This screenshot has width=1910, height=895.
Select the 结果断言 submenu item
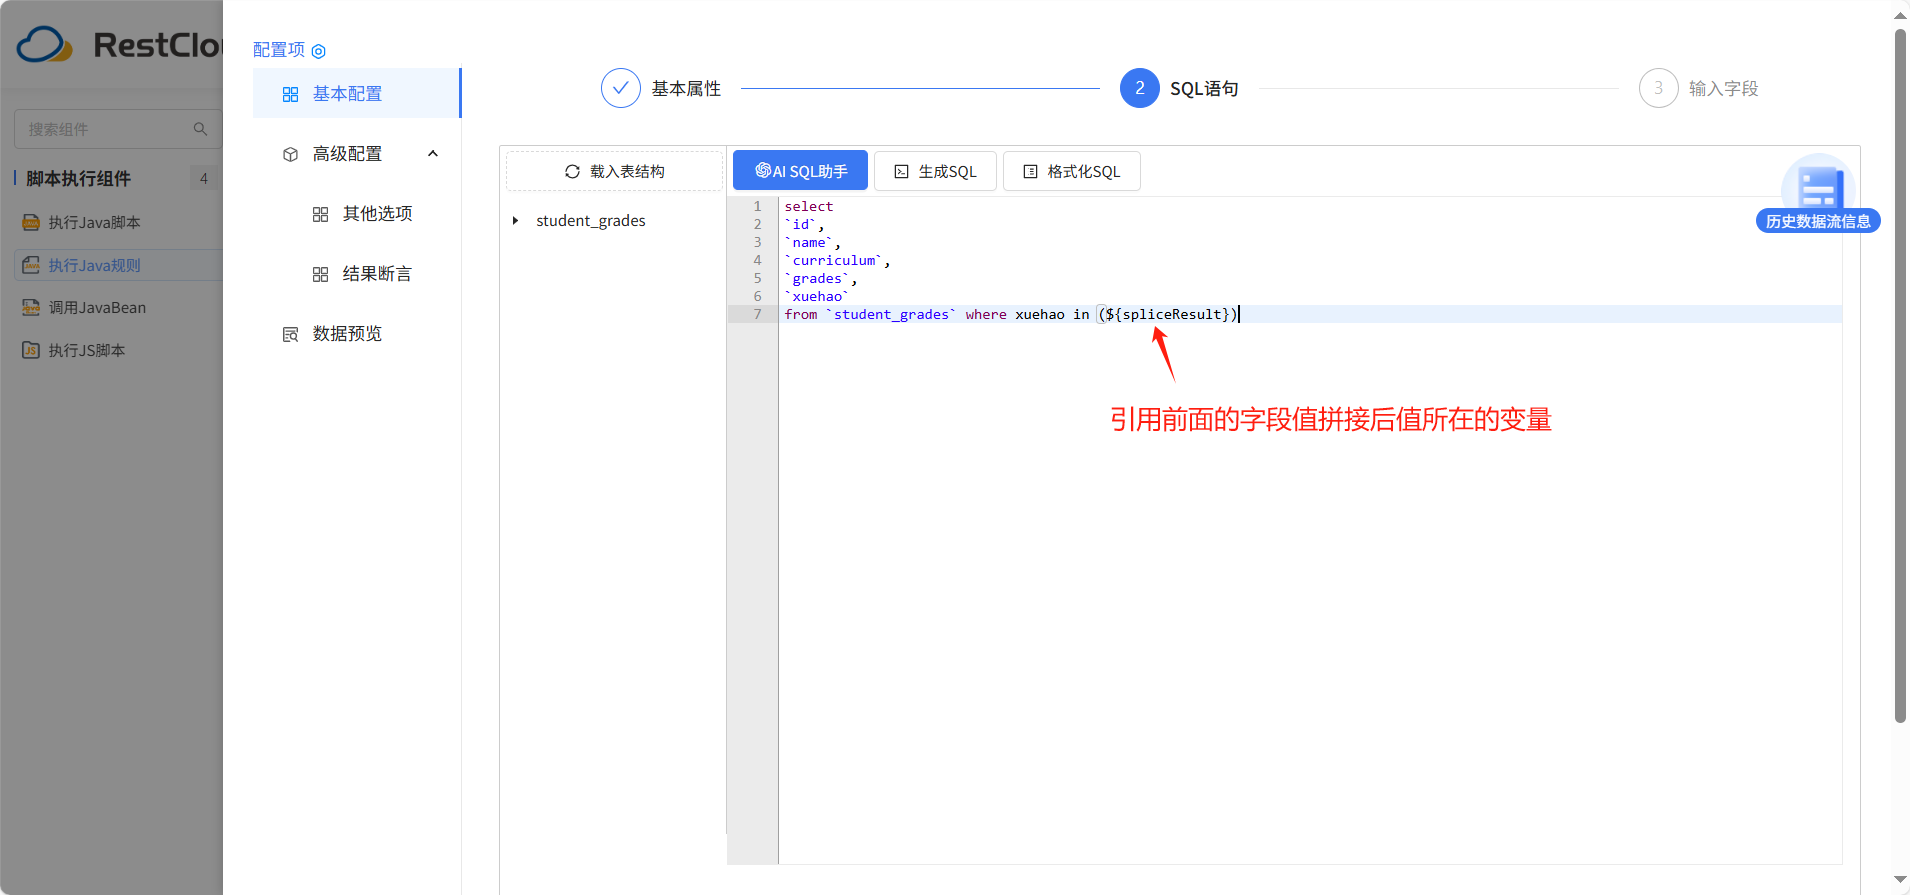pyautogui.click(x=357, y=273)
